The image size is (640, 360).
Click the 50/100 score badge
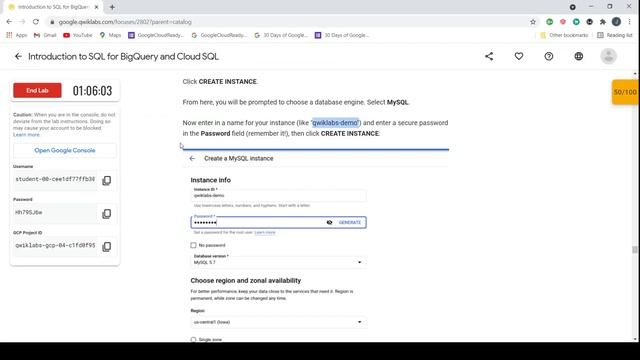(625, 92)
